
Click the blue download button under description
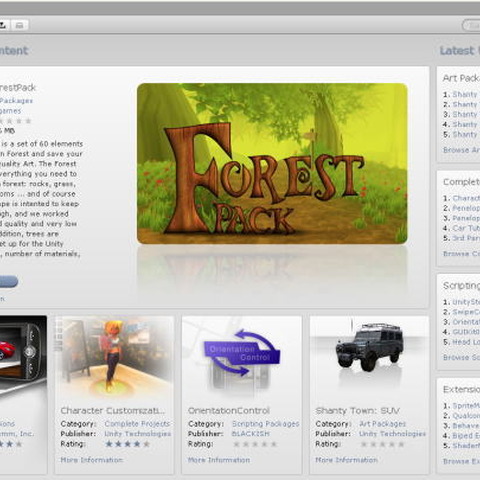click(x=8, y=281)
